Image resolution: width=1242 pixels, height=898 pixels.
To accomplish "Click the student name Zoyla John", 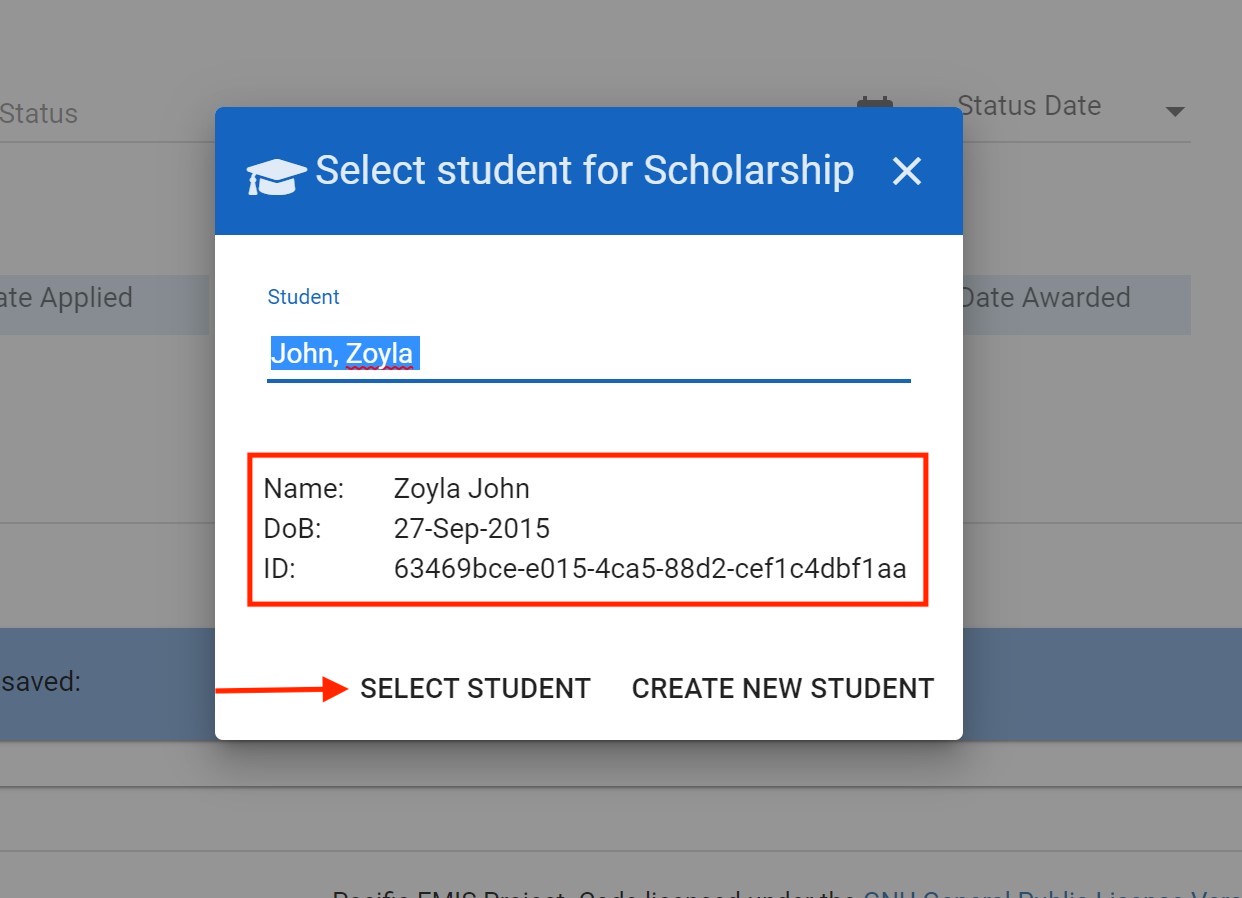I will 462,489.
